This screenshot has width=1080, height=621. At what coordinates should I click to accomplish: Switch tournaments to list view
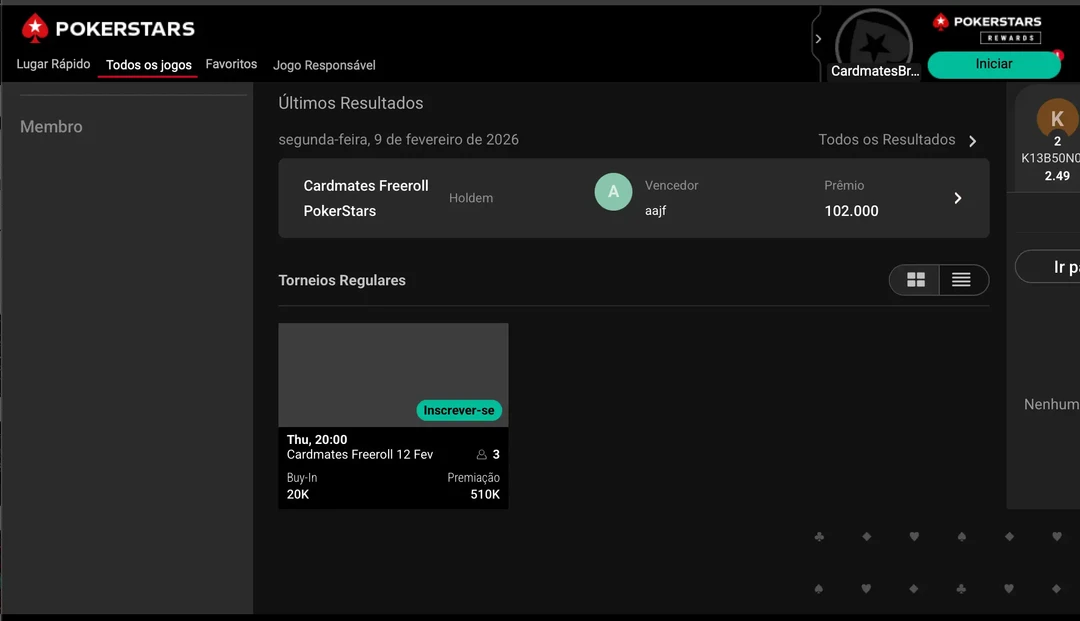tap(961, 280)
